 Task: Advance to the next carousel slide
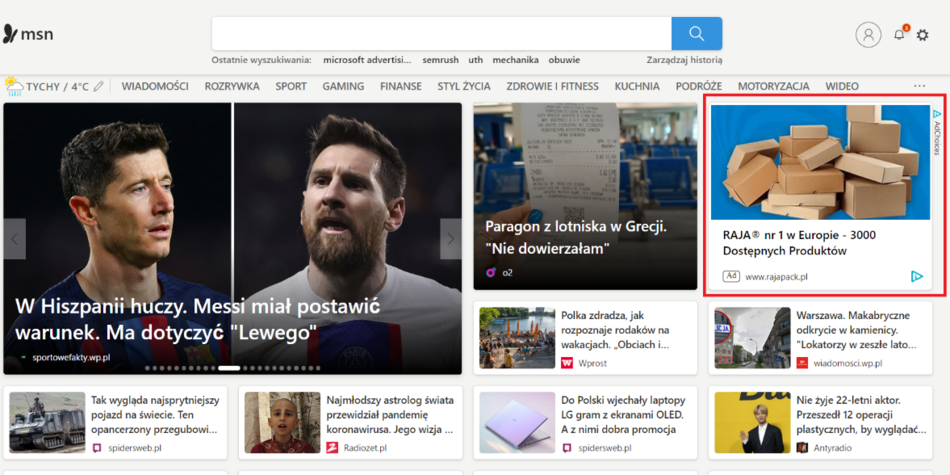(450, 239)
